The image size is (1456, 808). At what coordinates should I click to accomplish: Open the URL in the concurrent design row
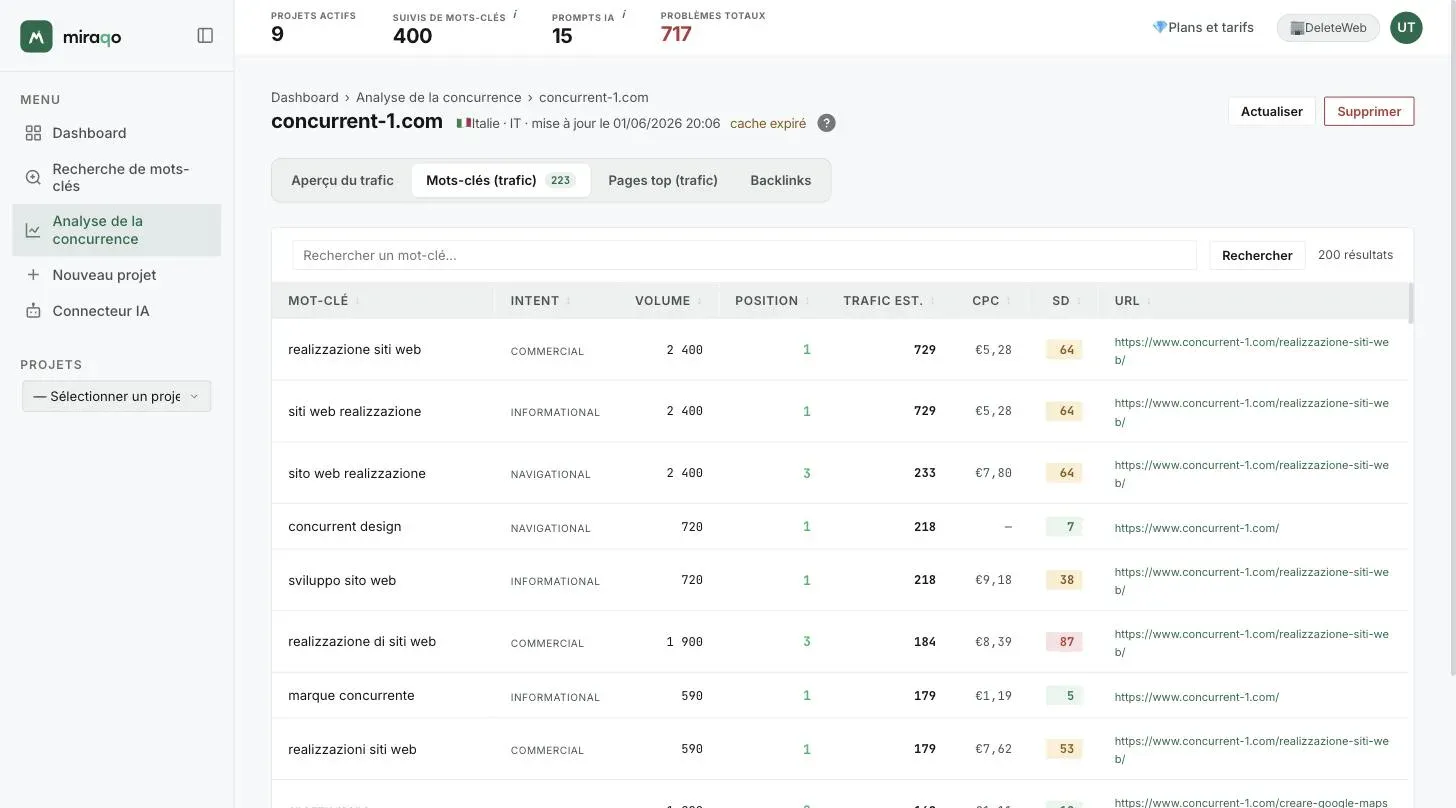pos(1197,527)
